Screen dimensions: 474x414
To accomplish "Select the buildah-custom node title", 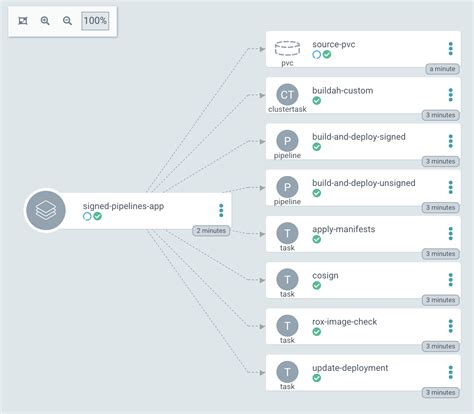I will 343,91.
